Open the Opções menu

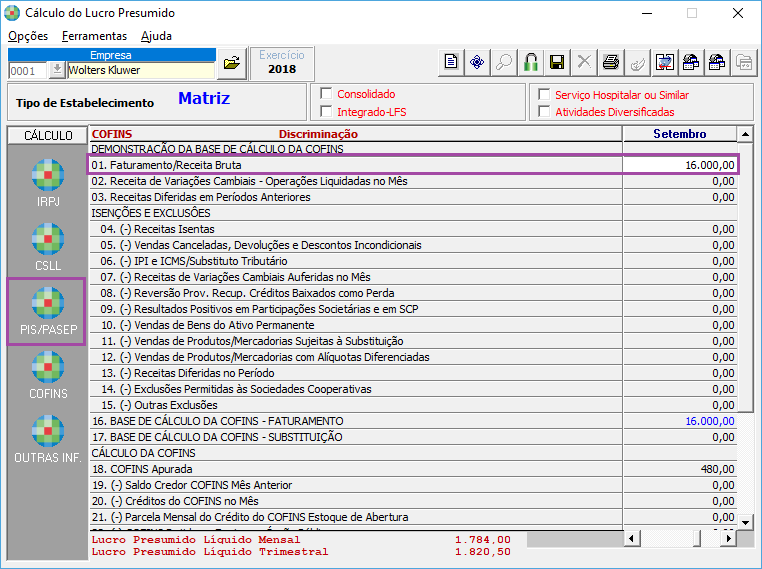(x=28, y=36)
